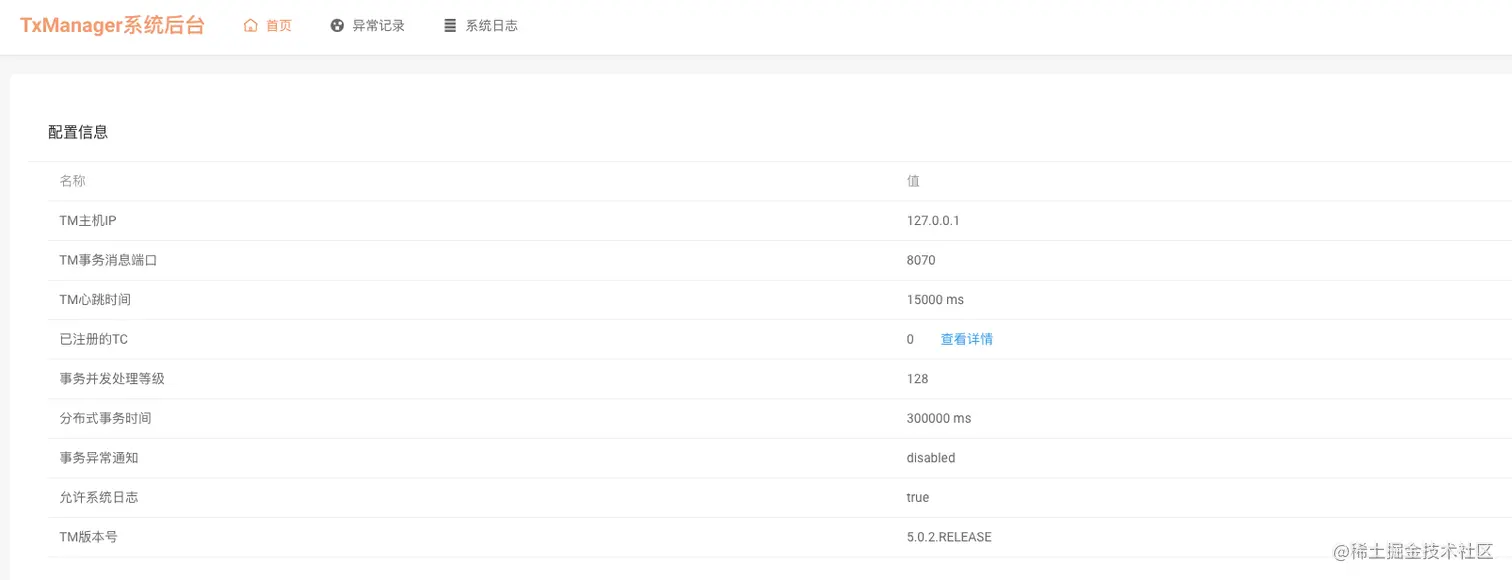Open the 查看详情 link for registered TC

click(966, 339)
